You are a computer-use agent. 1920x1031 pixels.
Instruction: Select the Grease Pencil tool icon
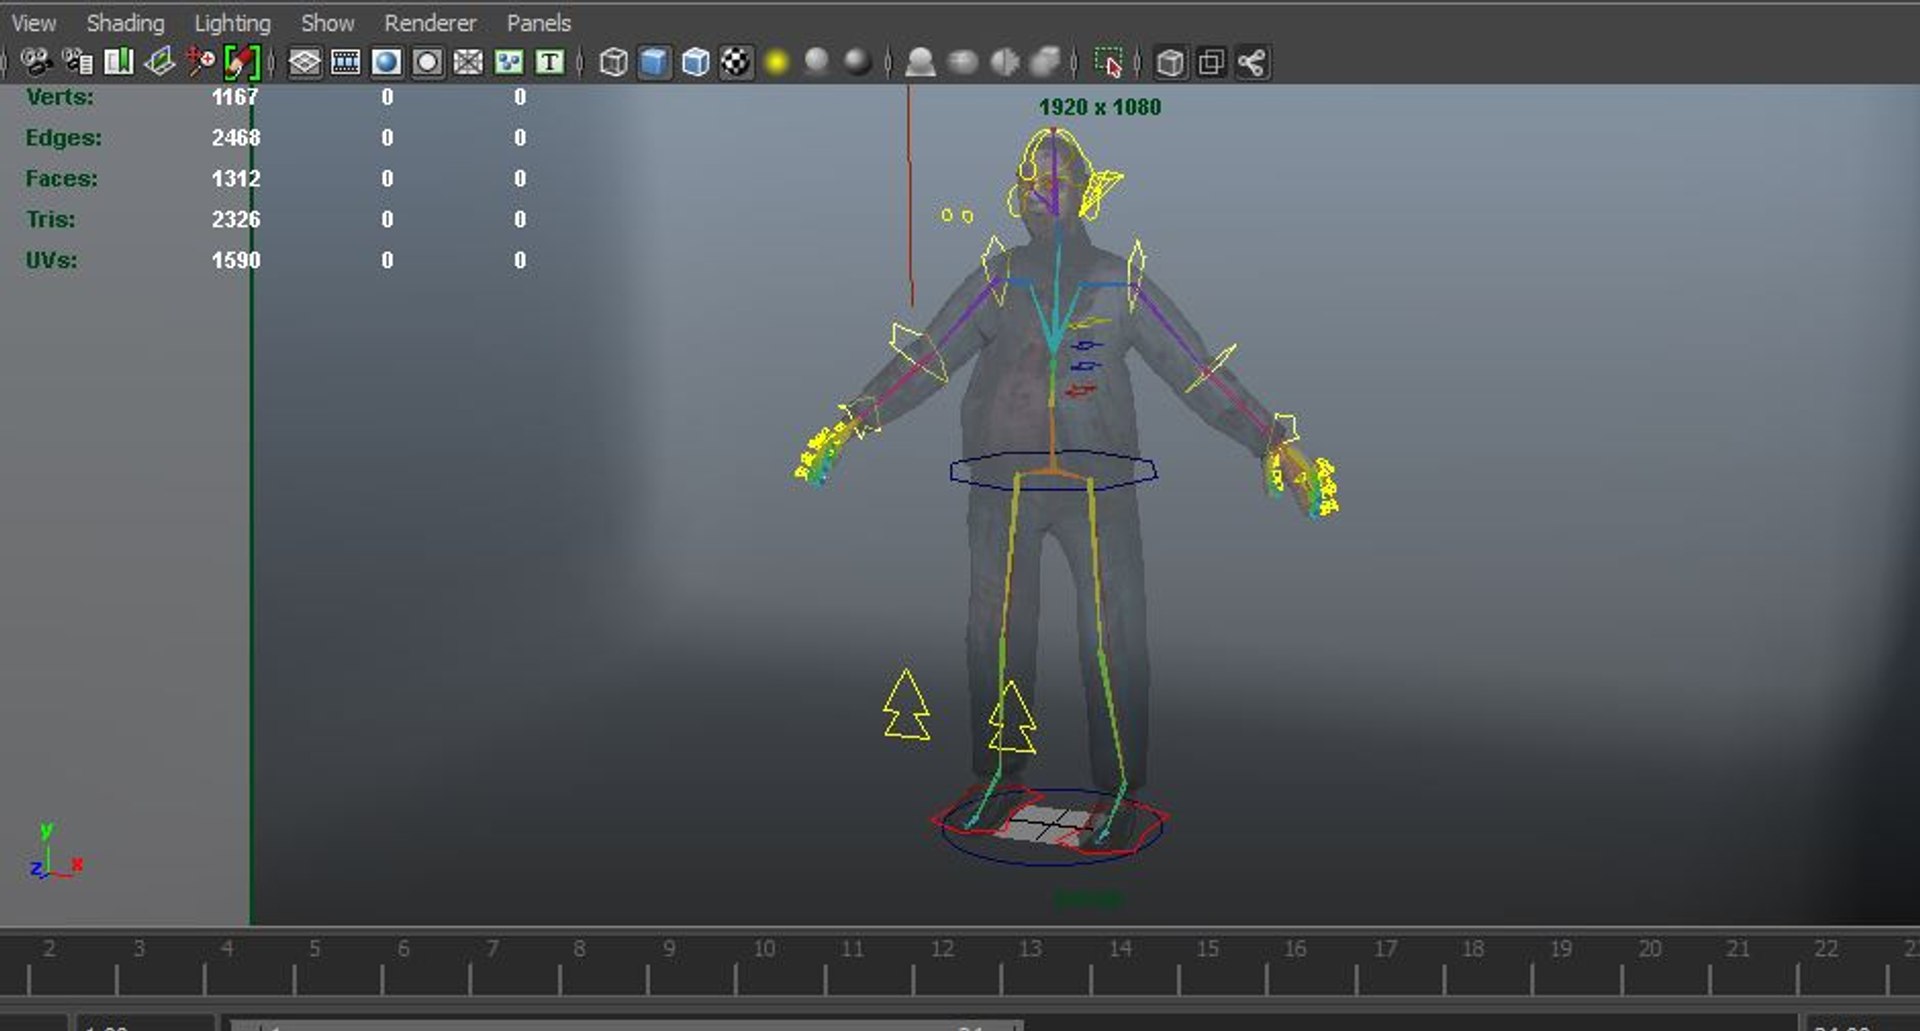click(242, 62)
